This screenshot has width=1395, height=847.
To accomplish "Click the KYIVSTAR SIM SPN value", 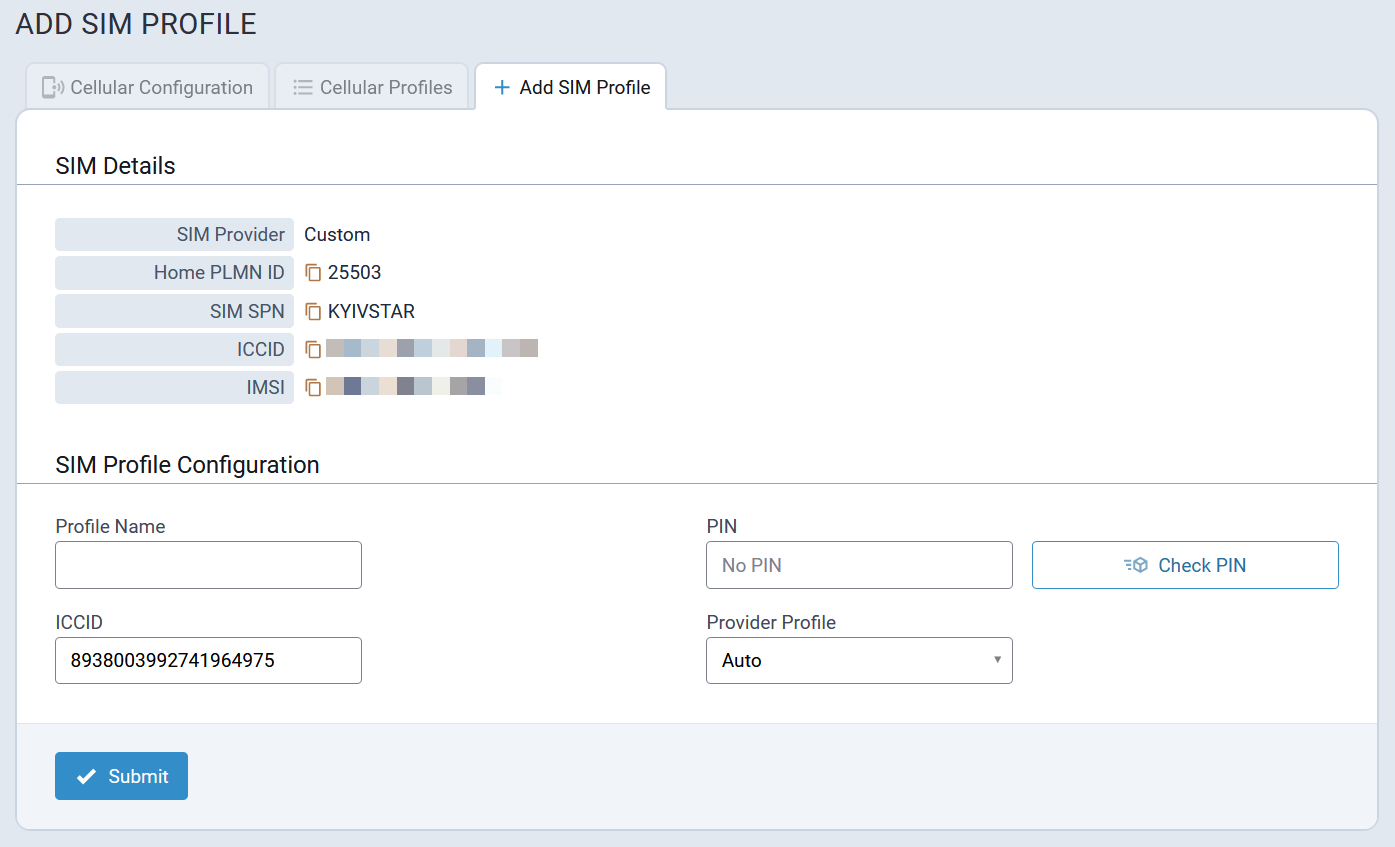I will coord(371,312).
